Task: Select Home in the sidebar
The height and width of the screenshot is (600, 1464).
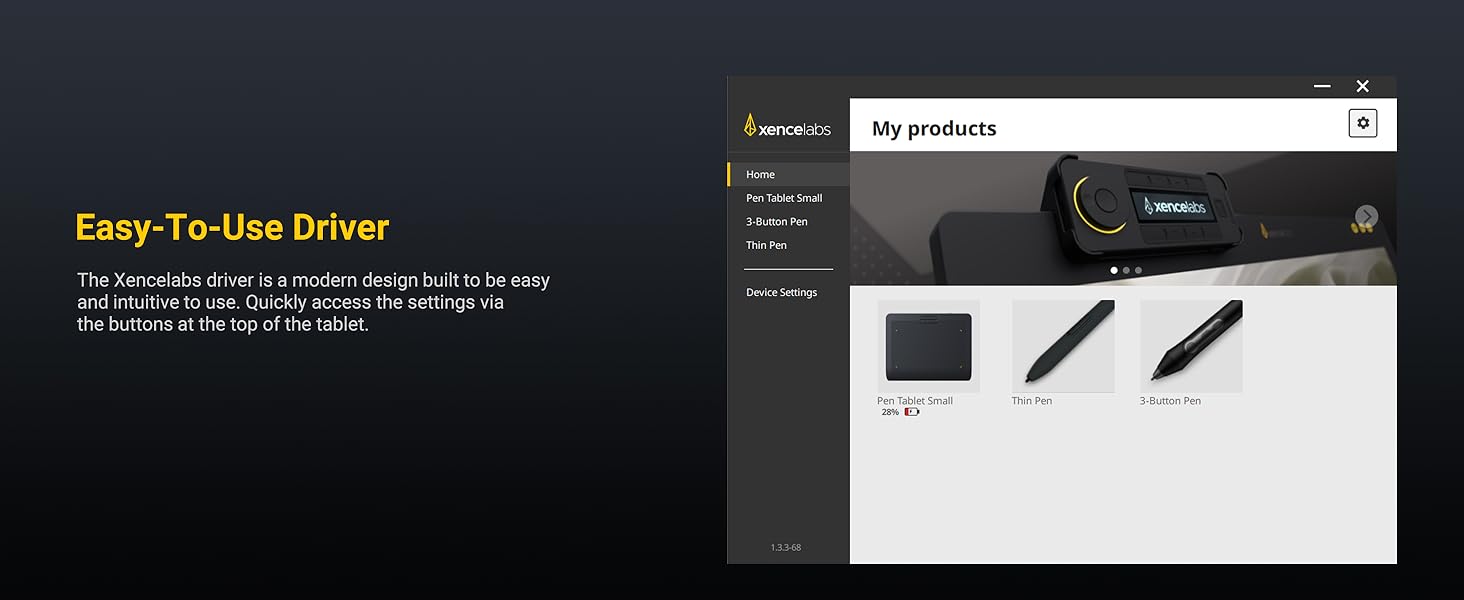Action: [x=760, y=174]
